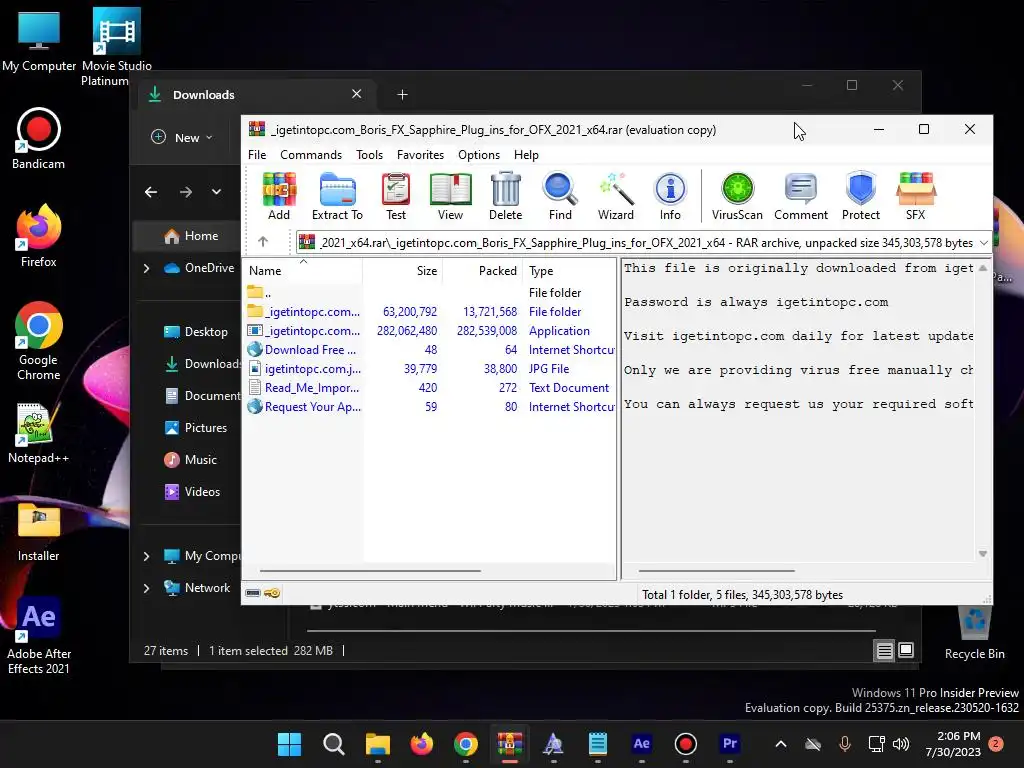Launch the Wizard tool
1024x768 pixels.
point(615,196)
